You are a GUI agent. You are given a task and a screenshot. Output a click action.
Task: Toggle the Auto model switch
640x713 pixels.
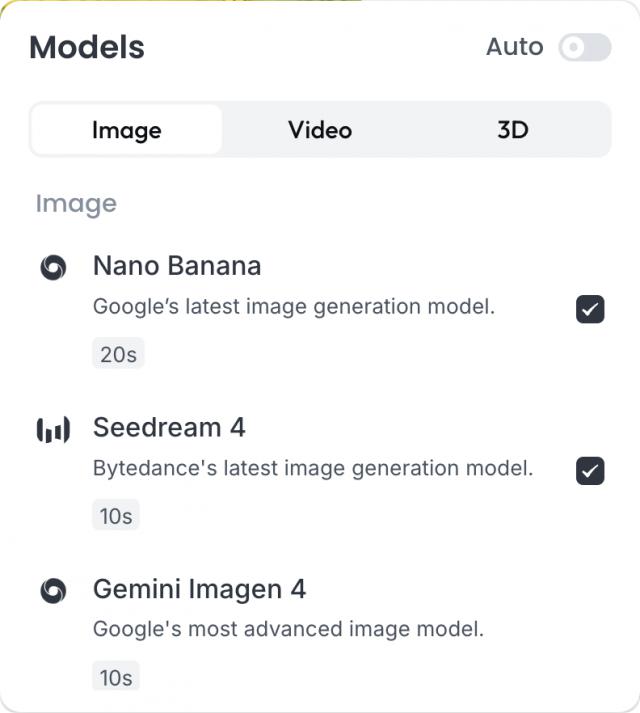tap(584, 47)
